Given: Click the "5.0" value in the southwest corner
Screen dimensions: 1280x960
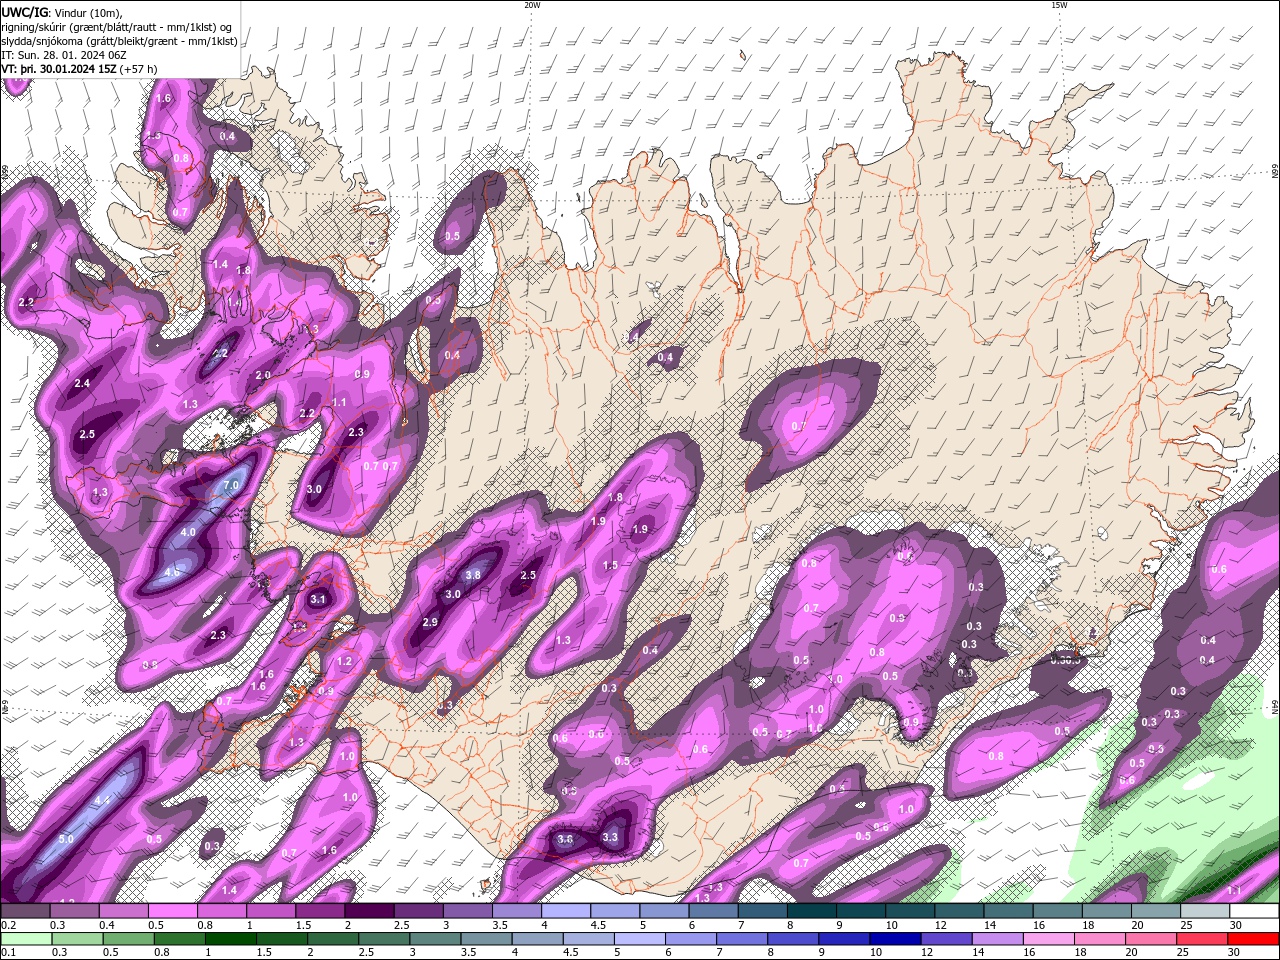Looking at the screenshot, I should coord(66,839).
